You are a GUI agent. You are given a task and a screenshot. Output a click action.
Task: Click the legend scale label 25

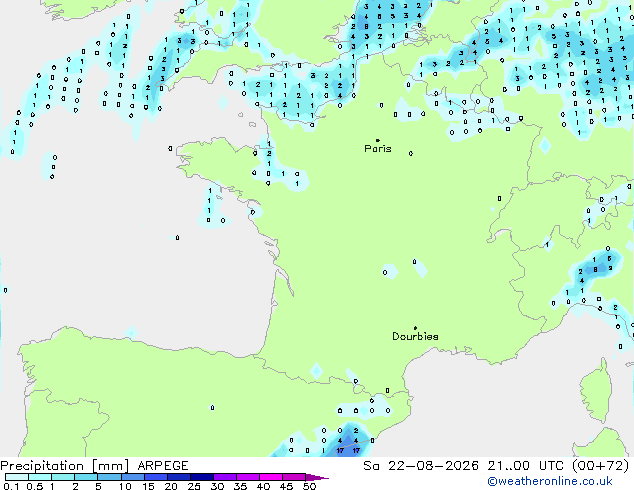tap(194, 486)
